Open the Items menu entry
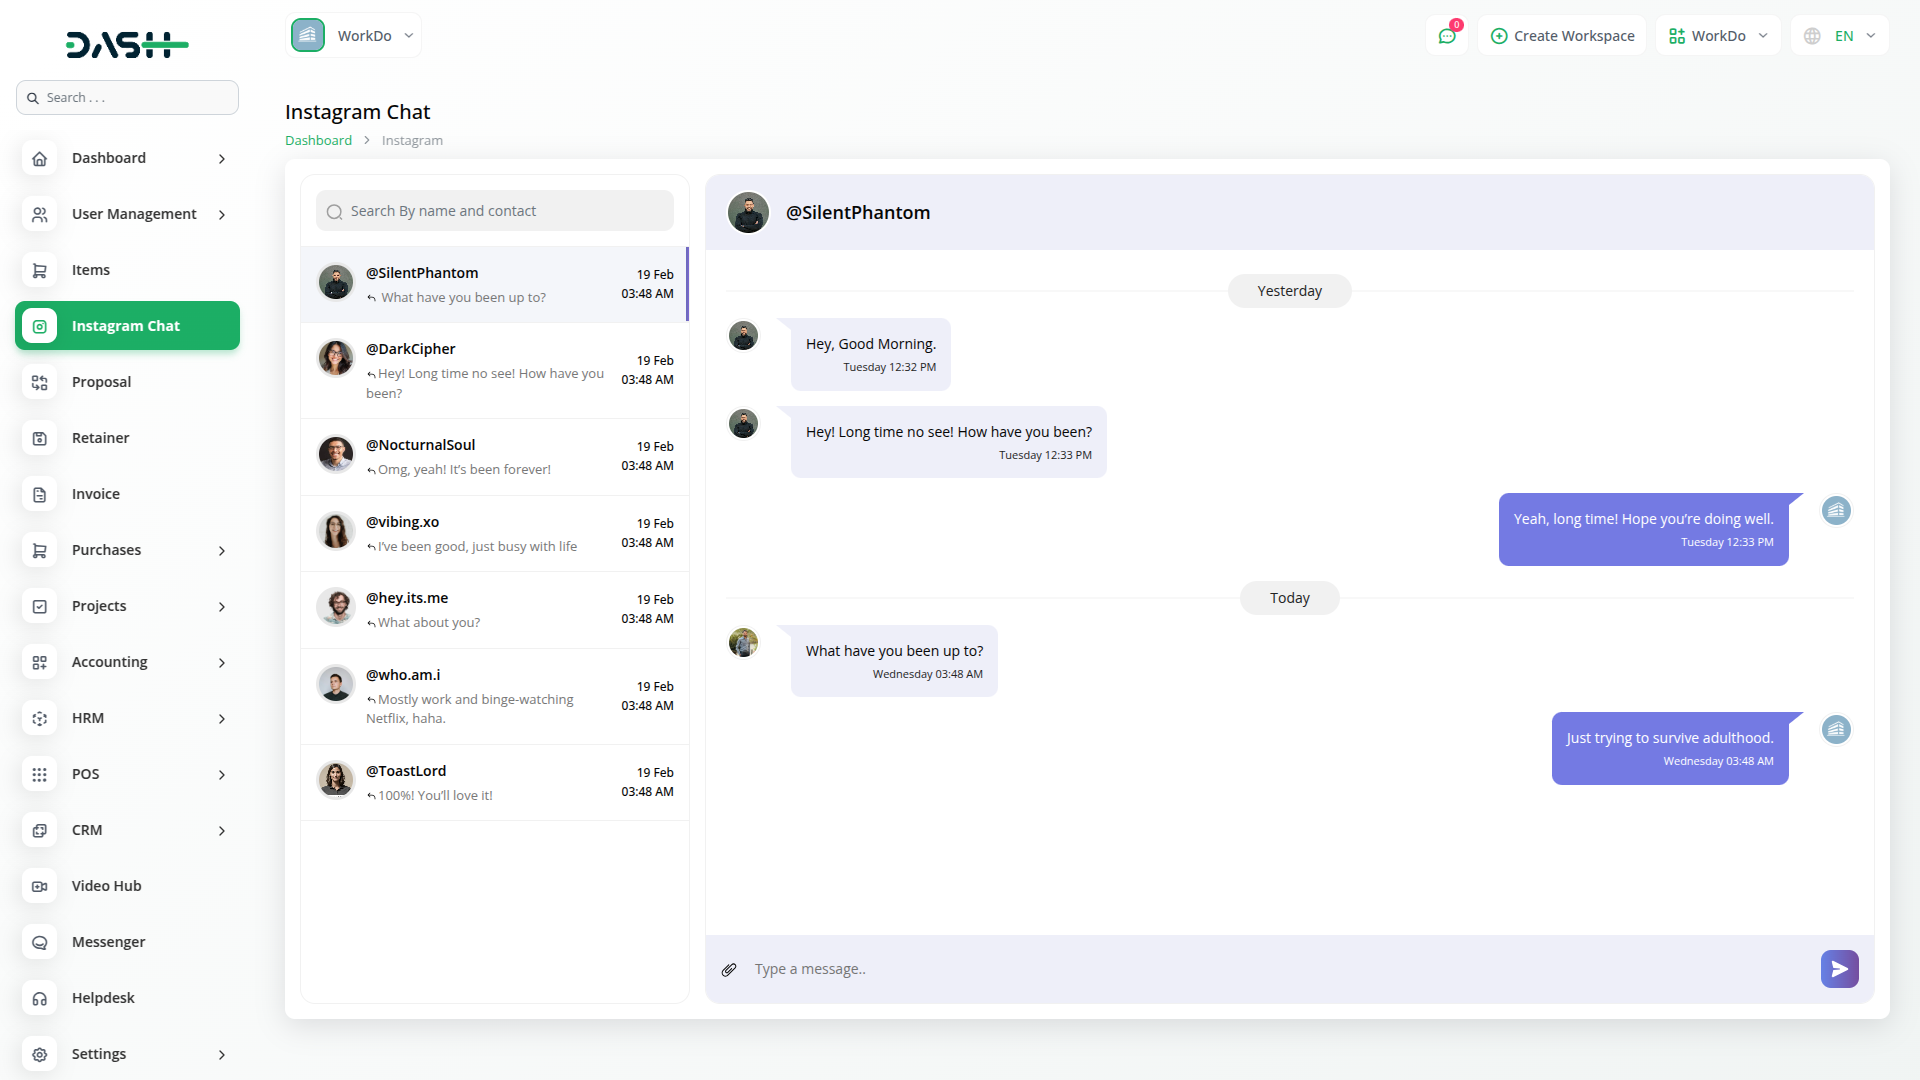 91,270
